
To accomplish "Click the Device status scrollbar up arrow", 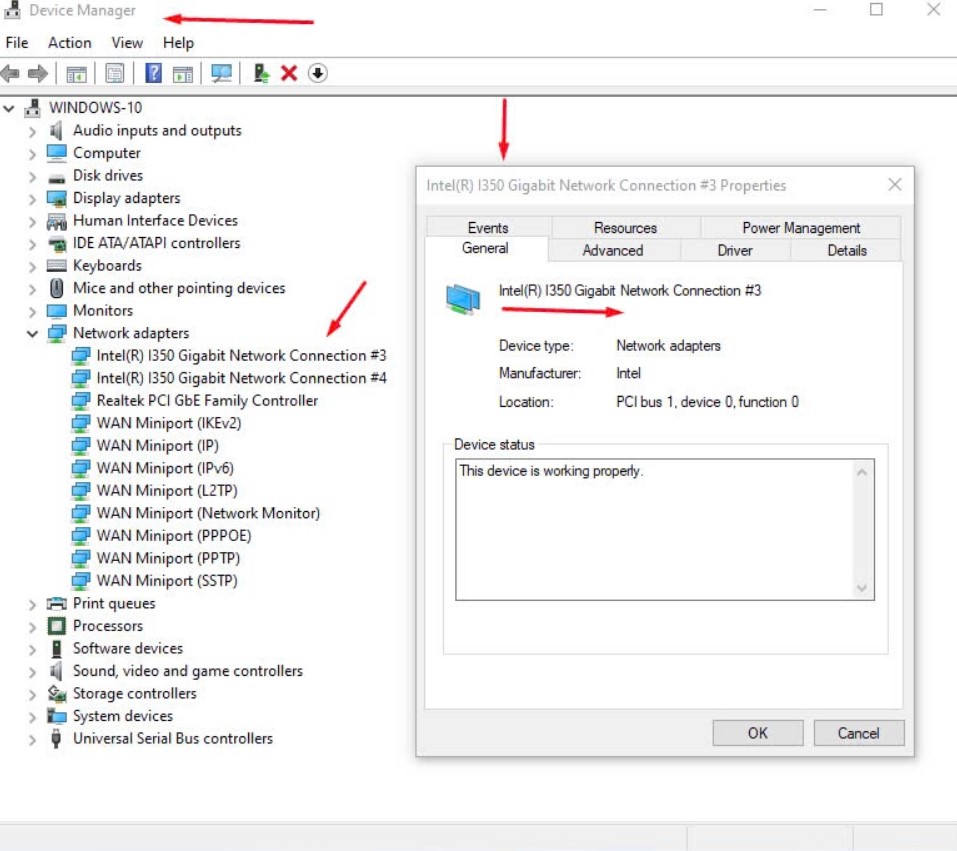I will tap(862, 472).
